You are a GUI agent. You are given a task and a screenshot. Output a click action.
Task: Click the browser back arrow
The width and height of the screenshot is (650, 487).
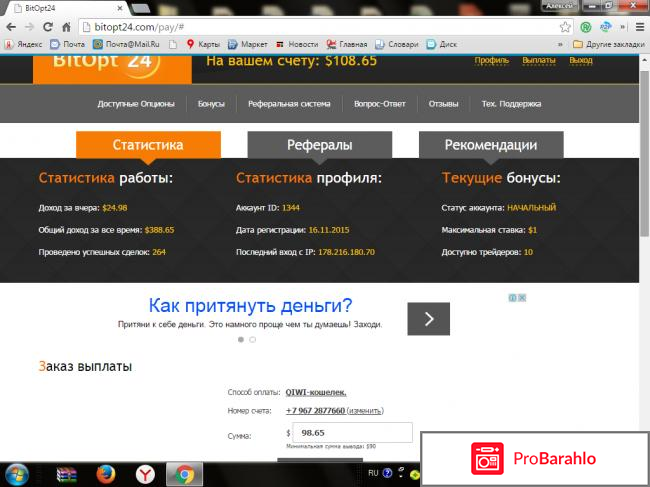11,27
